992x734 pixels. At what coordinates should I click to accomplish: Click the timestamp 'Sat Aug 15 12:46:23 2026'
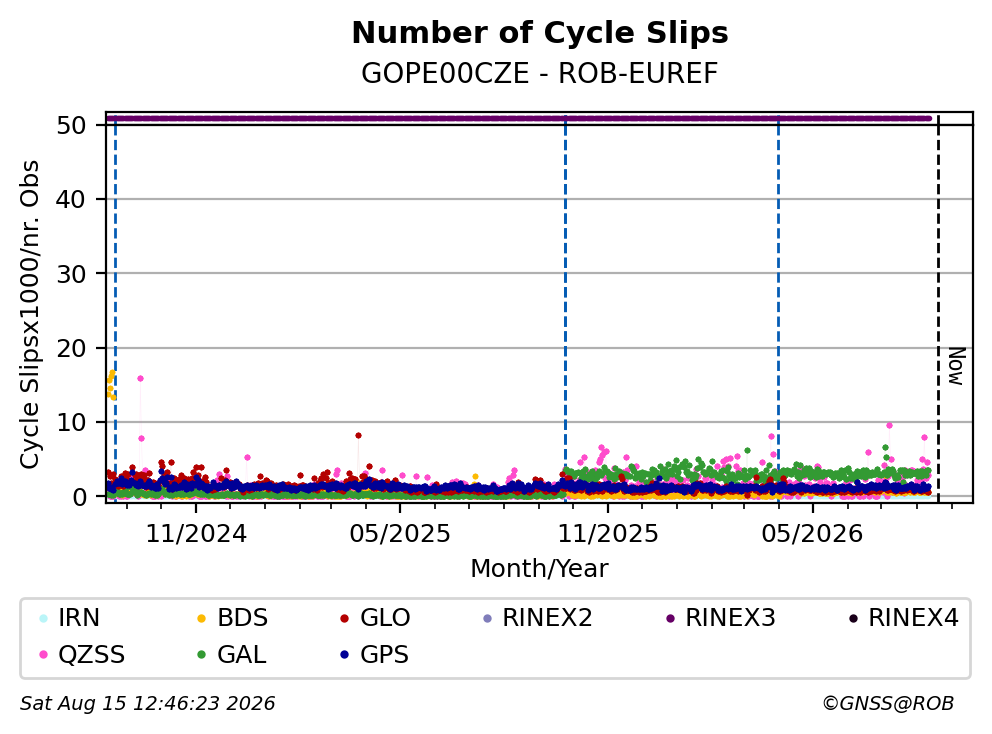tap(147, 704)
